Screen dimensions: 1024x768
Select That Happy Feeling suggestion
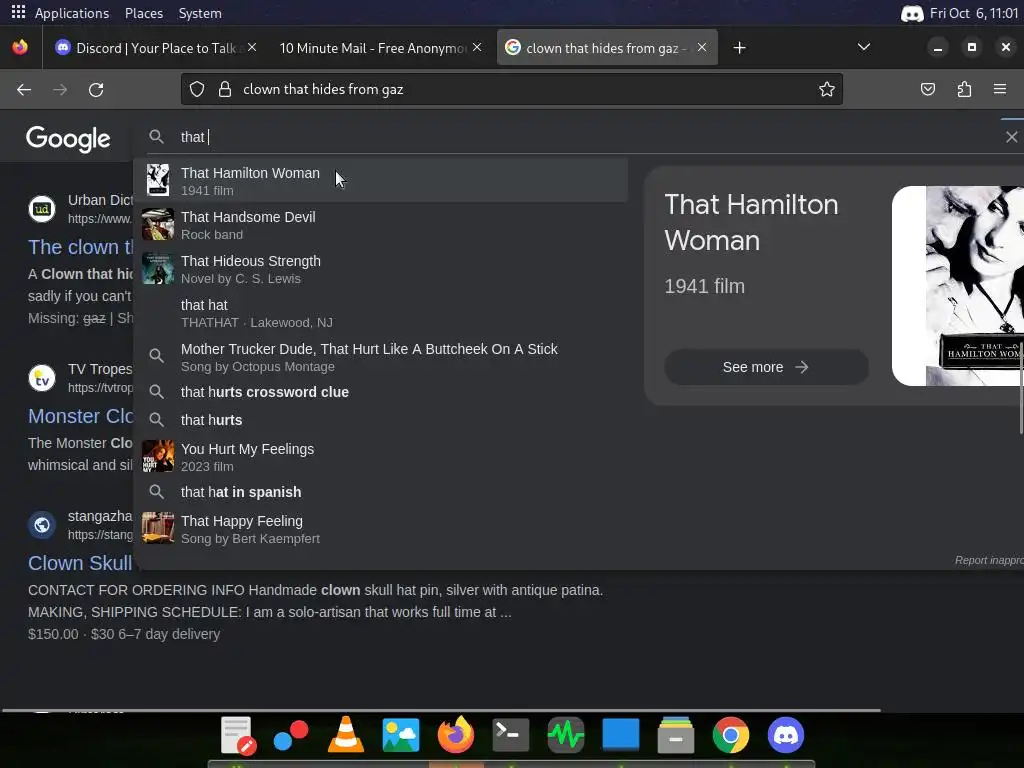(x=381, y=528)
